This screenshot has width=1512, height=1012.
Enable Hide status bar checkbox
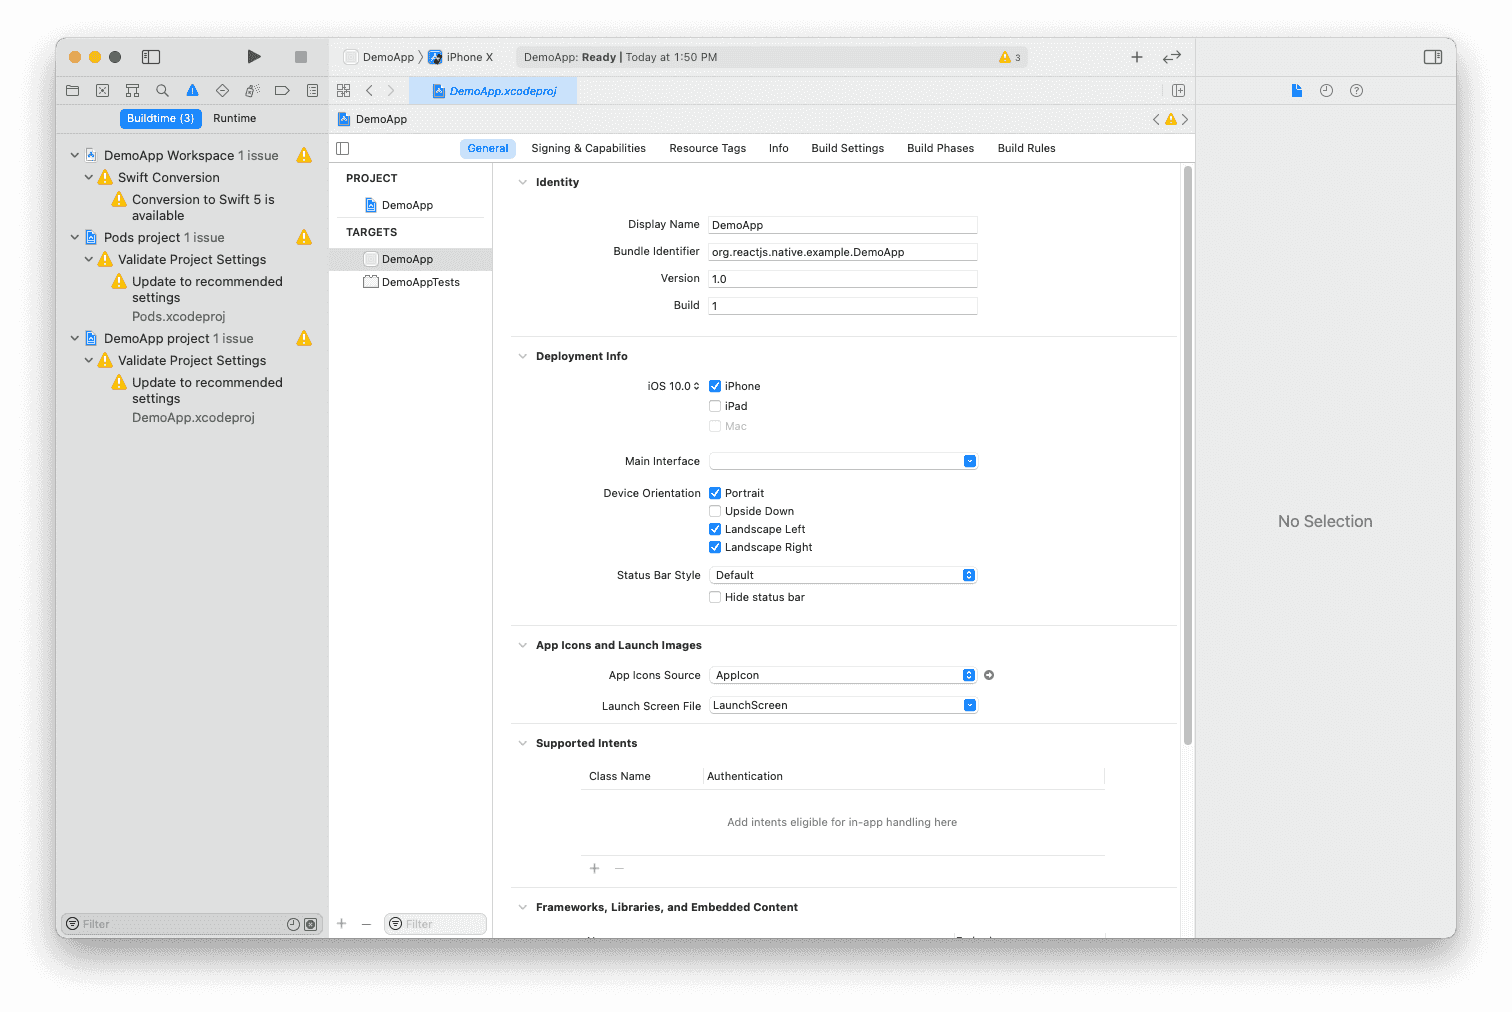coord(715,597)
